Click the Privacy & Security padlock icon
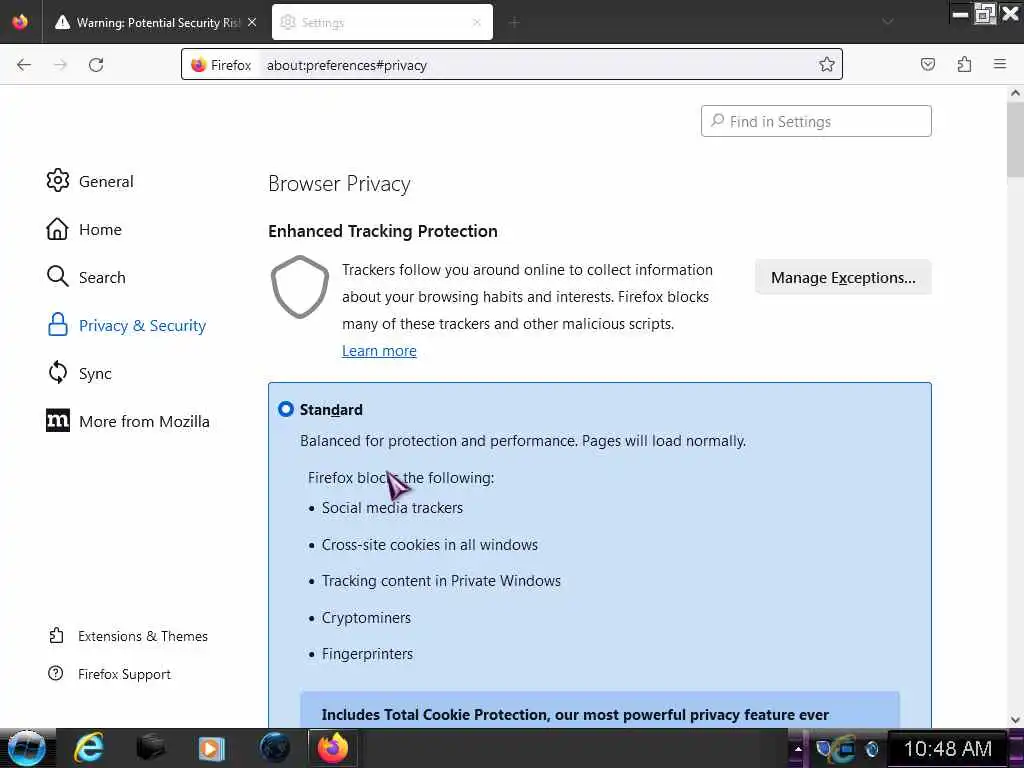This screenshot has width=1024, height=768. tap(57, 325)
